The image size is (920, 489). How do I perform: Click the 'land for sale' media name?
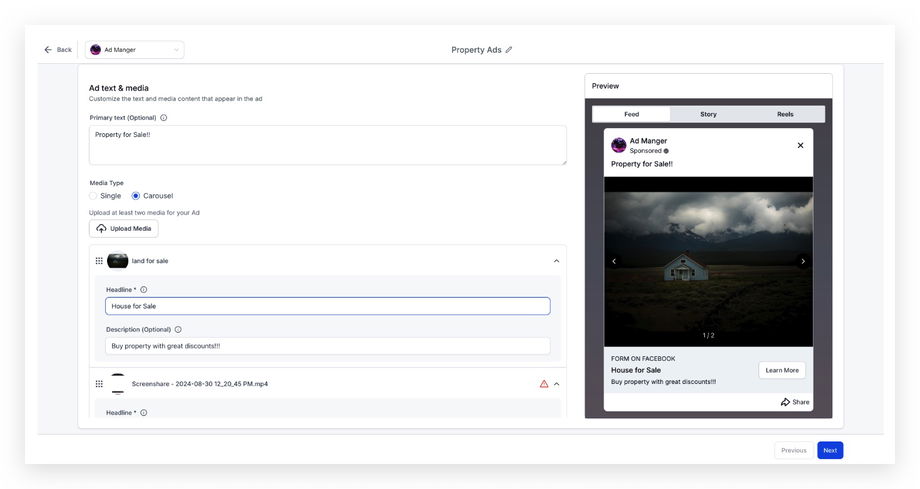[150, 261]
